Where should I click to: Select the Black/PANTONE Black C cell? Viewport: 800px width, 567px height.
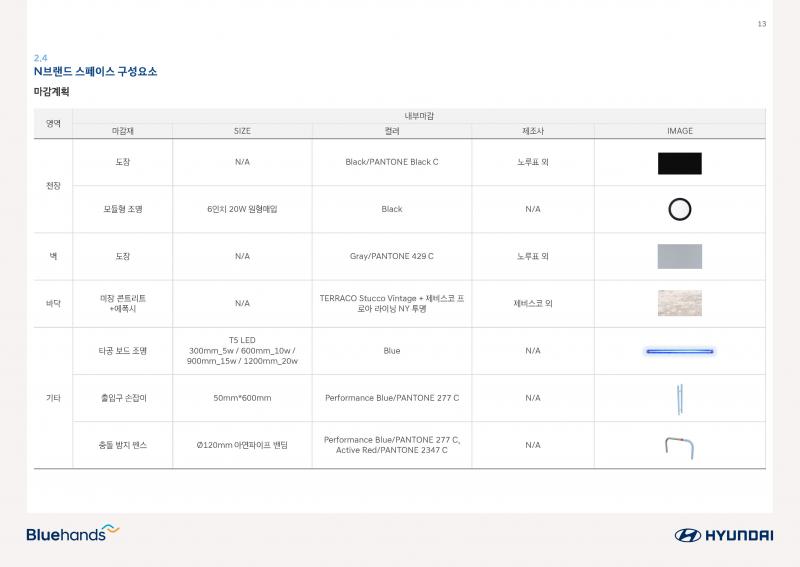pyautogui.click(x=392, y=162)
